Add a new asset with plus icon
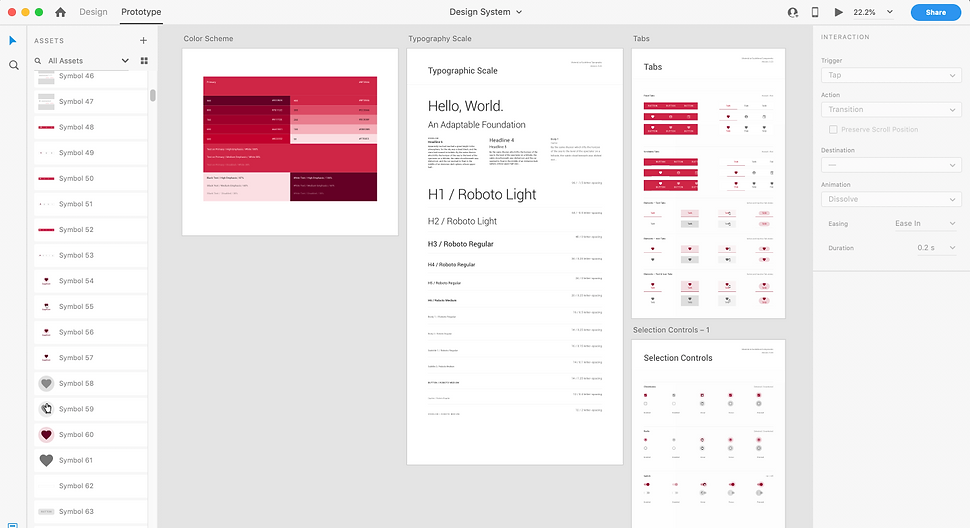 pos(144,41)
